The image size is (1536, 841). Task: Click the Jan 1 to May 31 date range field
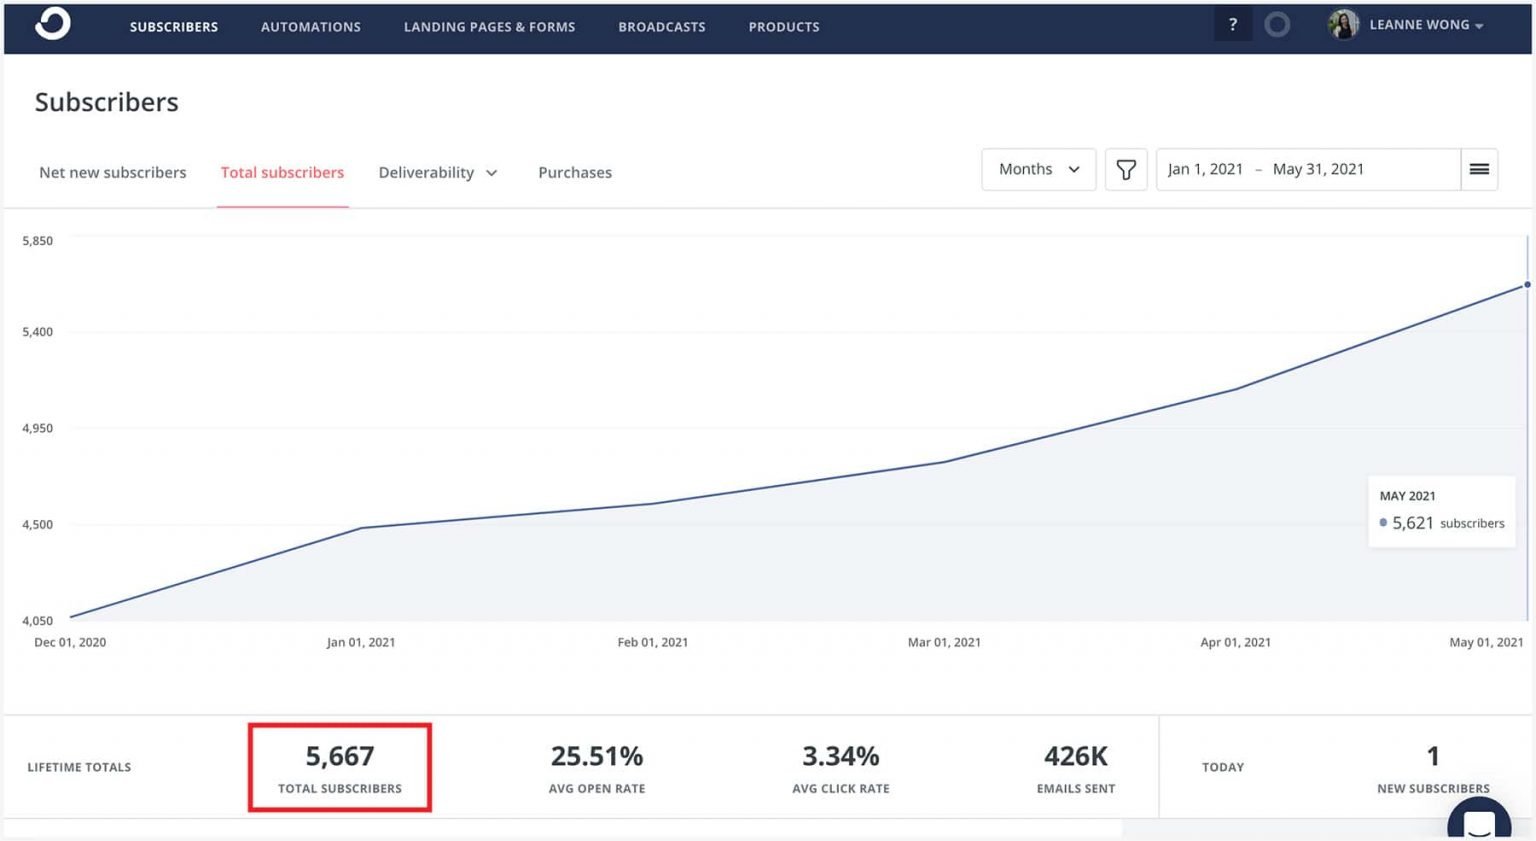coord(1265,169)
